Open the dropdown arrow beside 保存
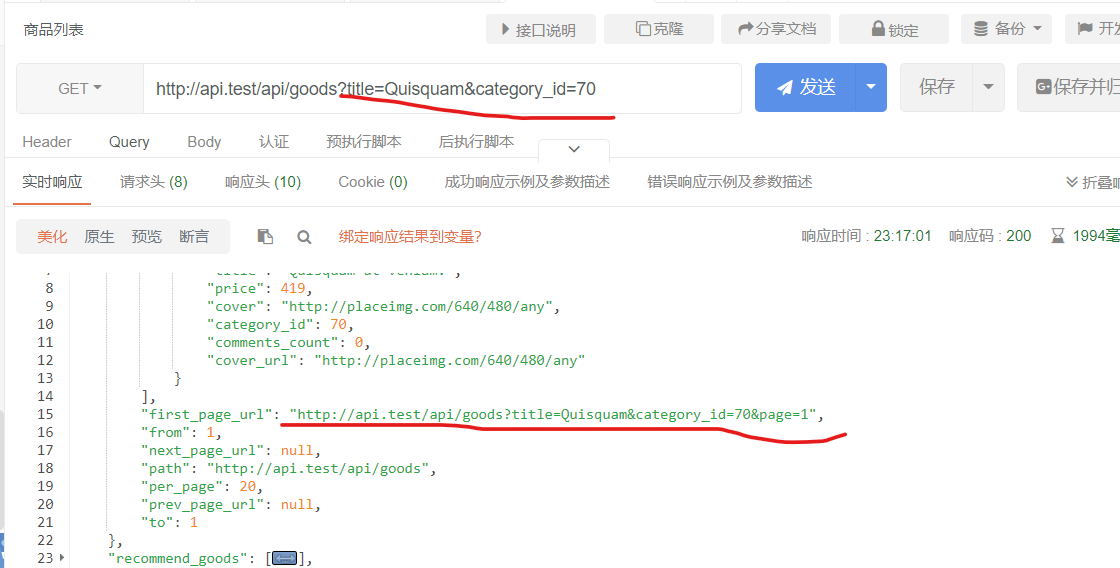Image resolution: width=1120 pixels, height=568 pixels. point(989,87)
